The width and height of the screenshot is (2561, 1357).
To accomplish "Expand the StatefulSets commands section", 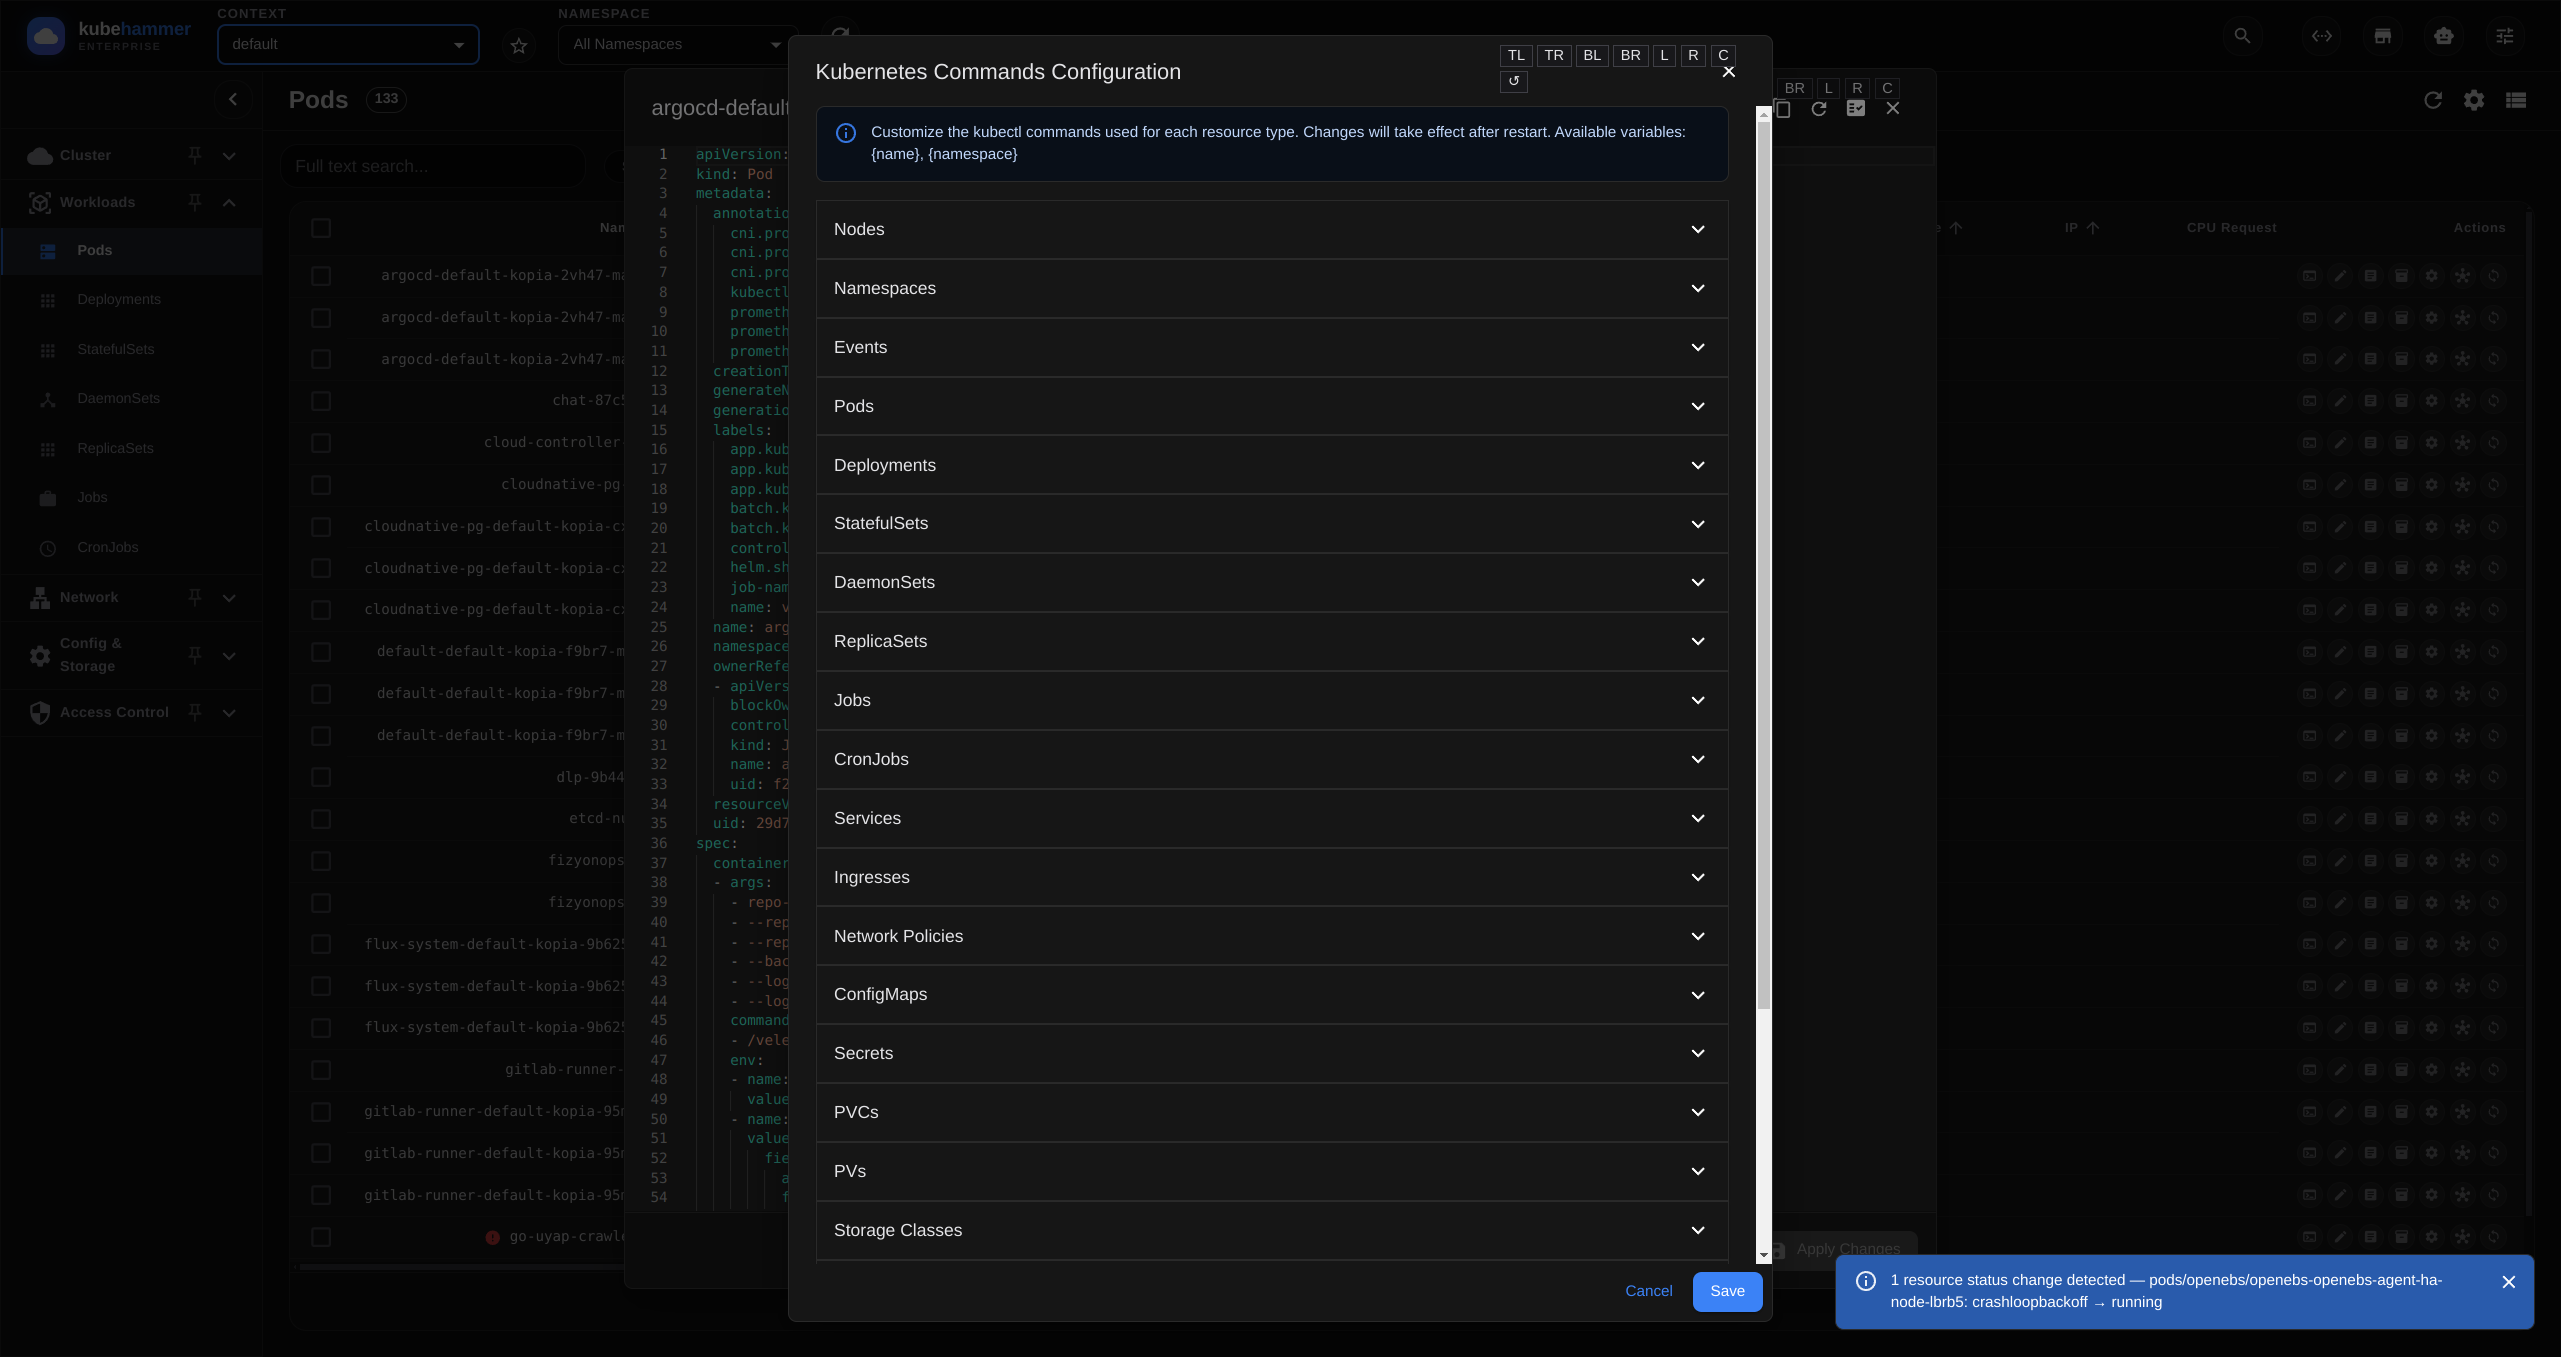I will coord(1272,524).
